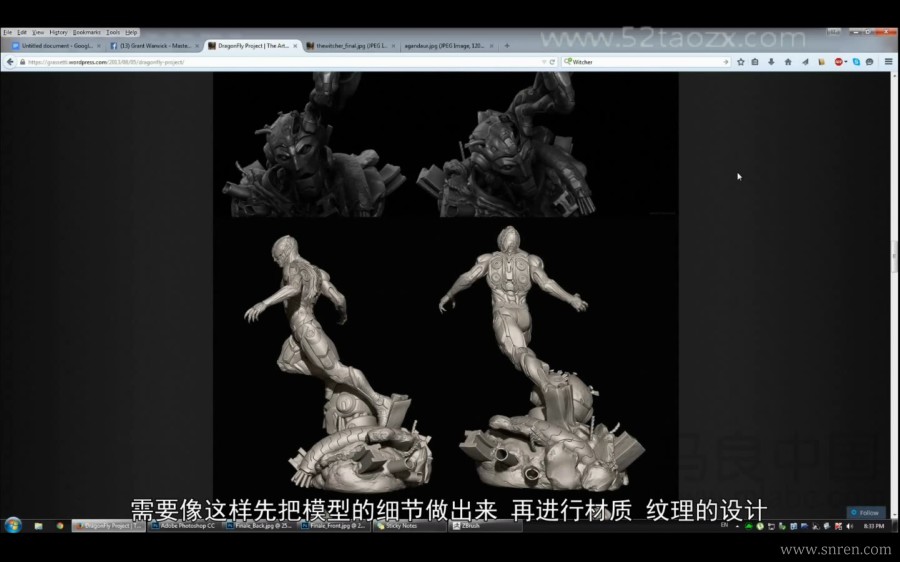Click the red flag tray icon
The width and height of the screenshot is (900, 562).
pos(838,526)
